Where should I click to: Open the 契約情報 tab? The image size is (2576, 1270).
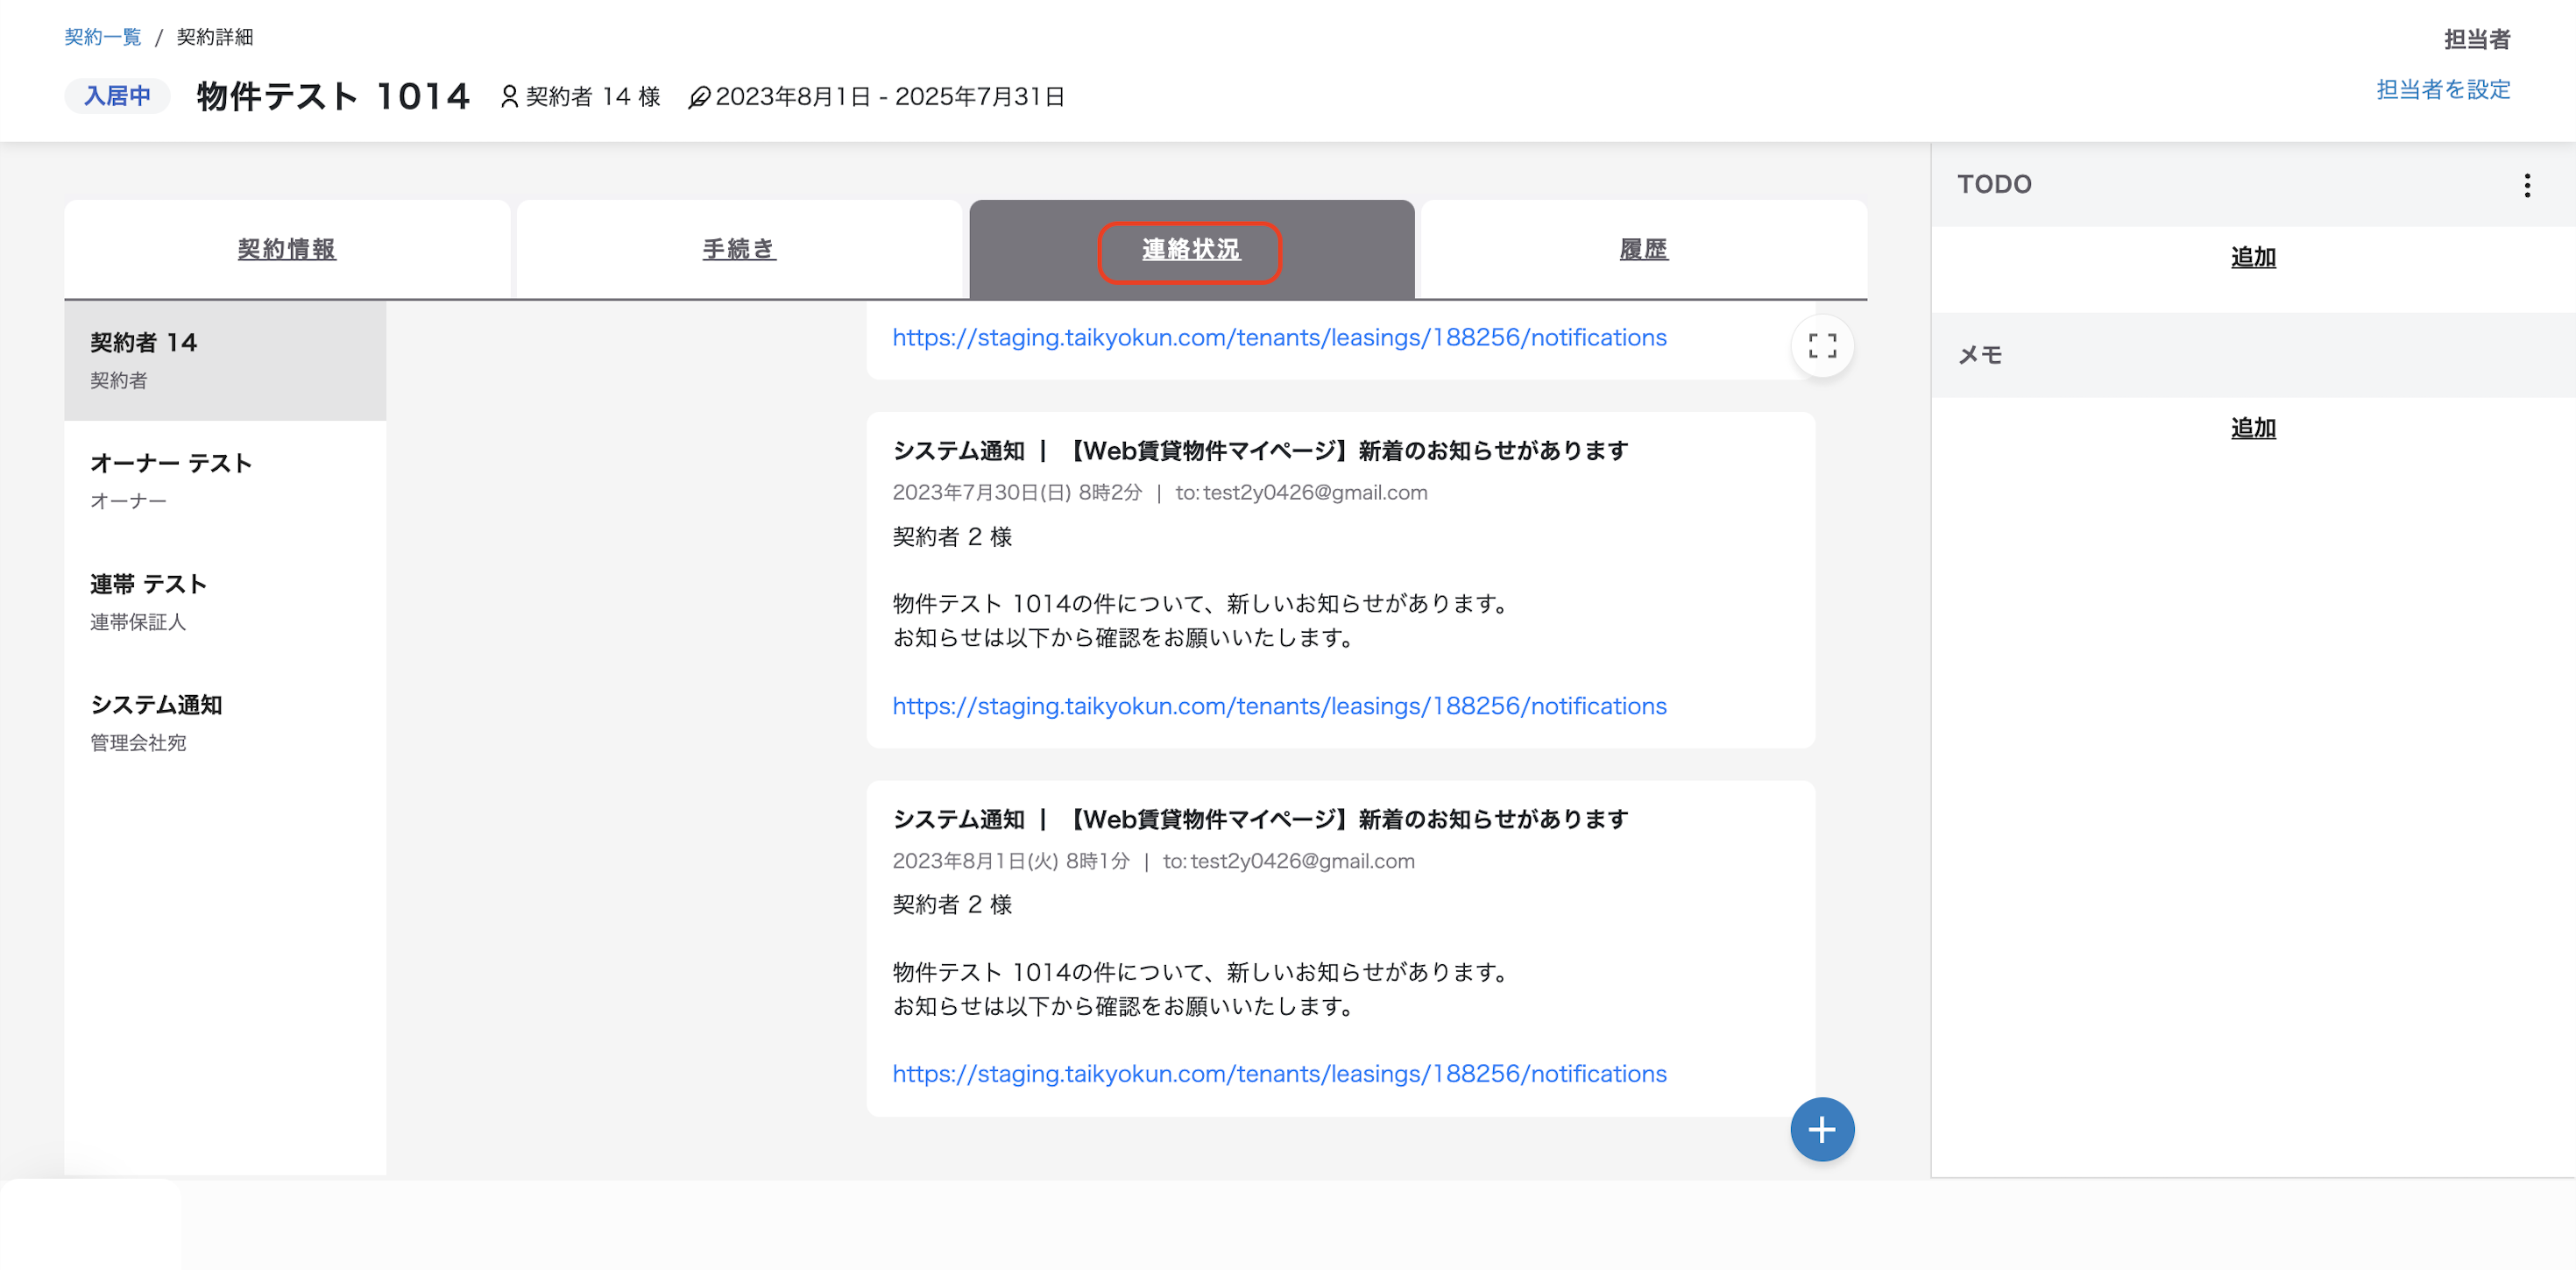287,249
